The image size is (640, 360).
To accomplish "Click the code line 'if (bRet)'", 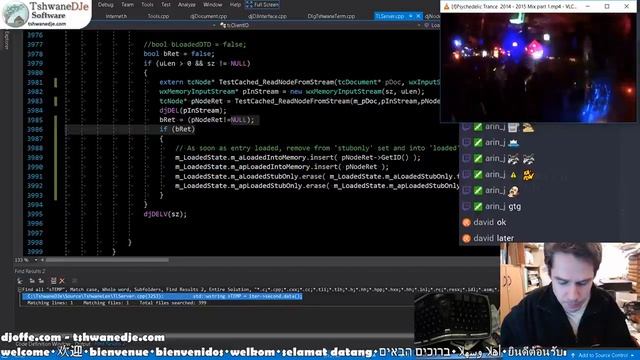I will [x=177, y=129].
